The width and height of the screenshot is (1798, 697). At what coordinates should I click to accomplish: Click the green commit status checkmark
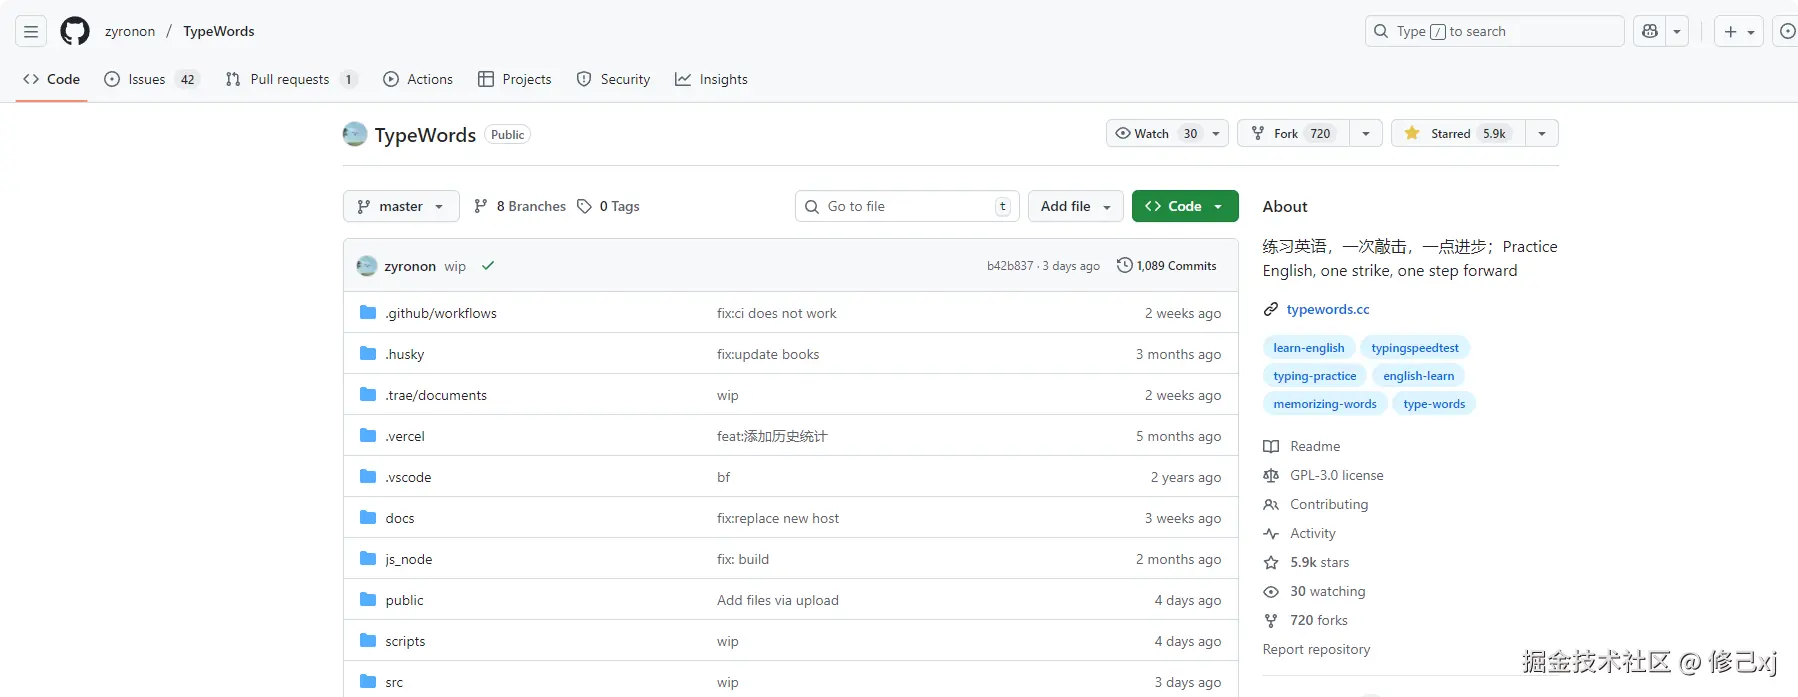(x=488, y=266)
